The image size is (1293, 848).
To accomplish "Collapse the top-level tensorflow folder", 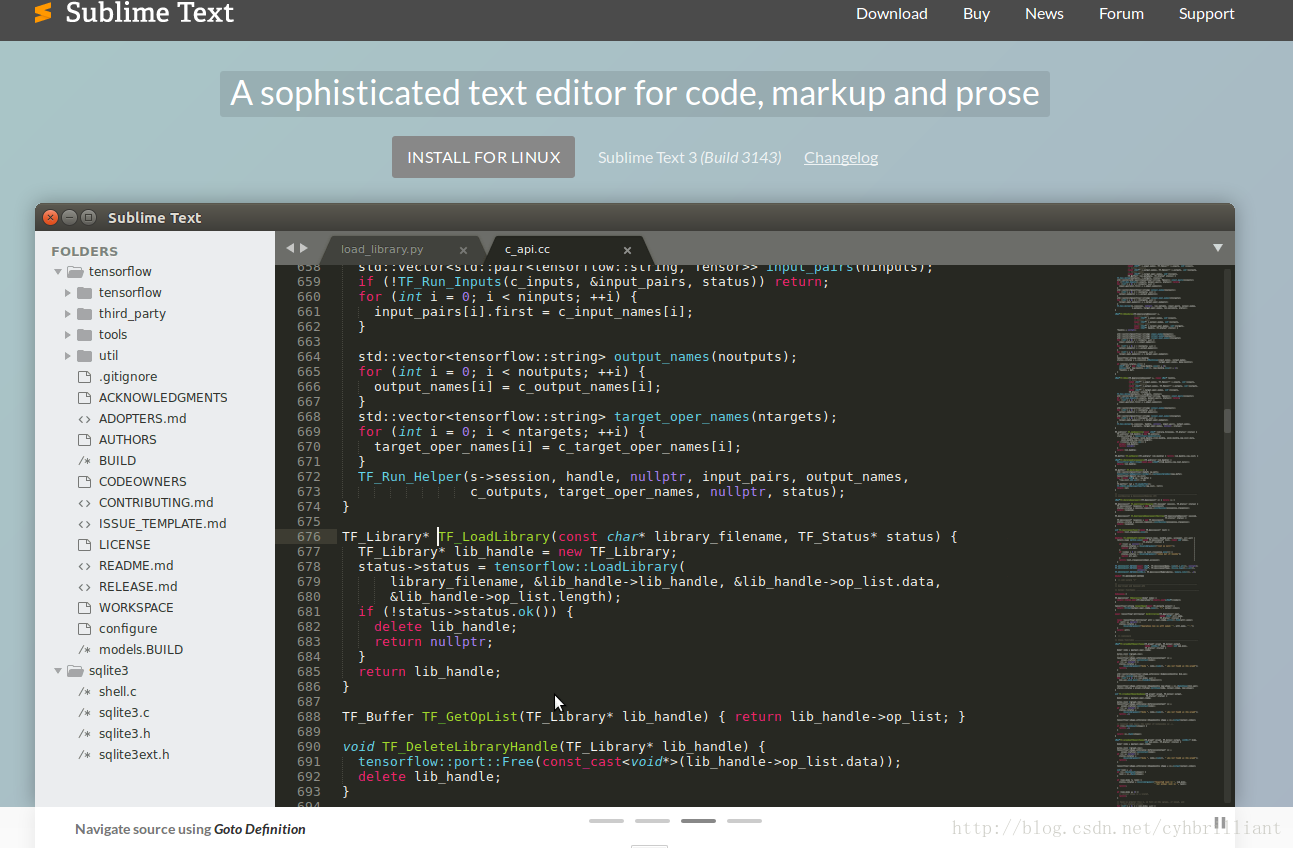I will pos(58,272).
